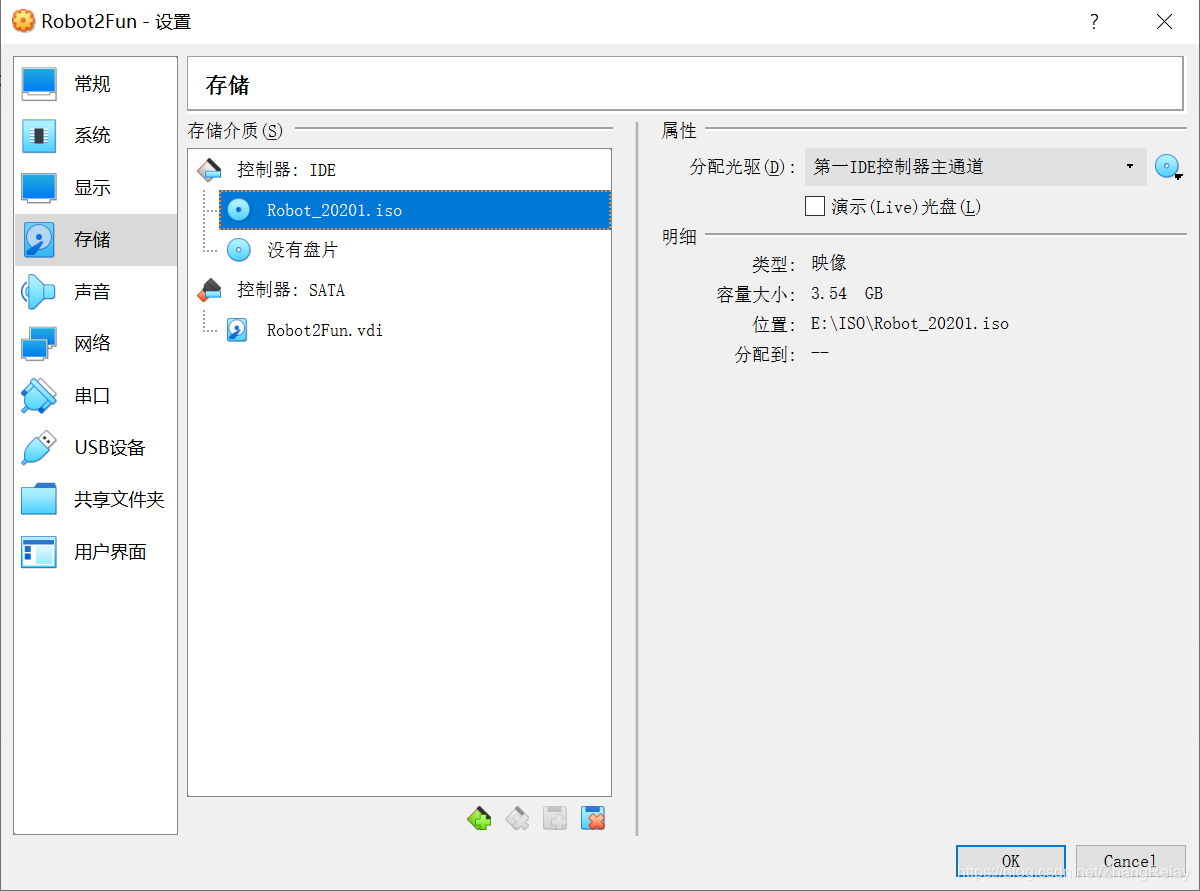Toggle the 演示(Live)光盘 checkbox
This screenshot has width=1200, height=891.
click(815, 207)
